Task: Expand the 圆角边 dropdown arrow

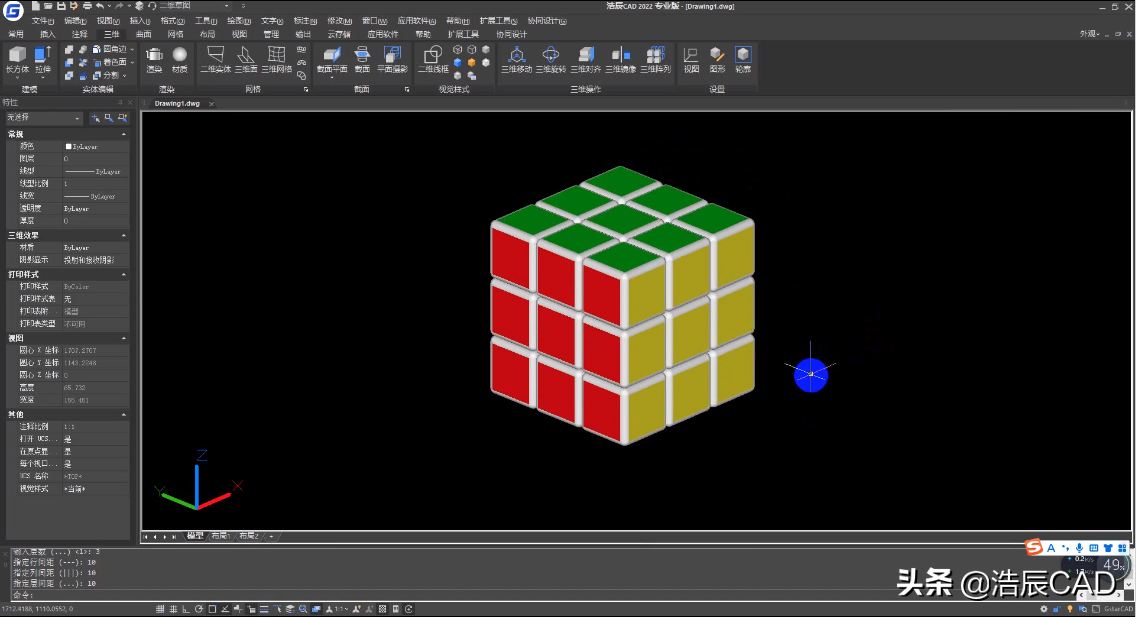Action: tap(132, 49)
